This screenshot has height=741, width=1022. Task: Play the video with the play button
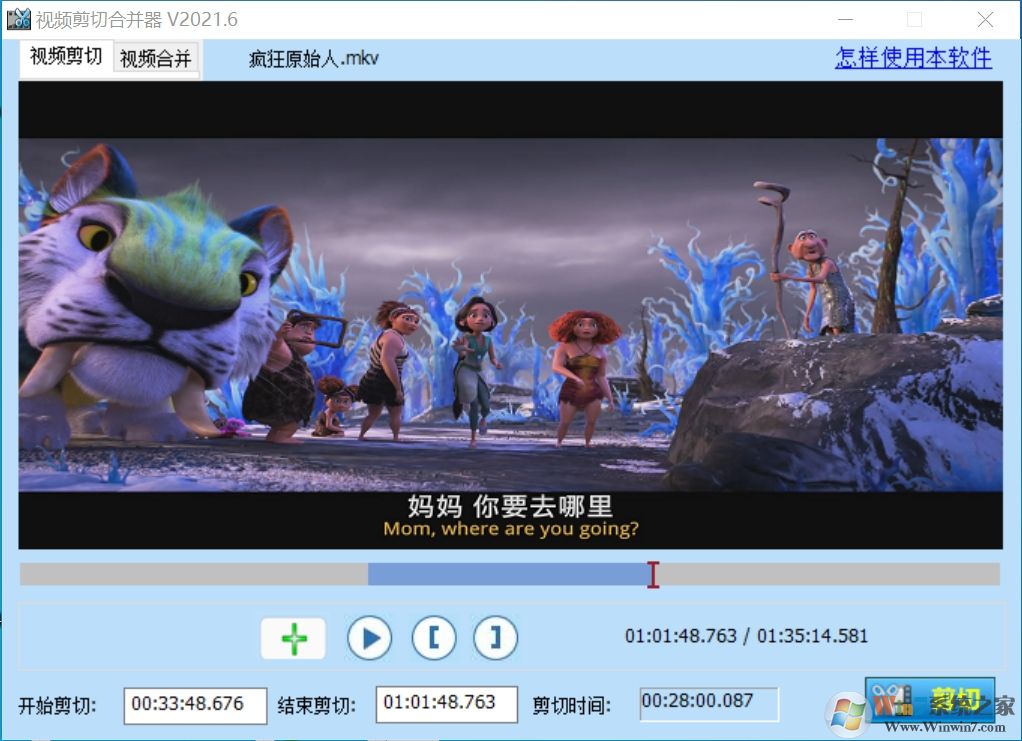pyautogui.click(x=370, y=638)
